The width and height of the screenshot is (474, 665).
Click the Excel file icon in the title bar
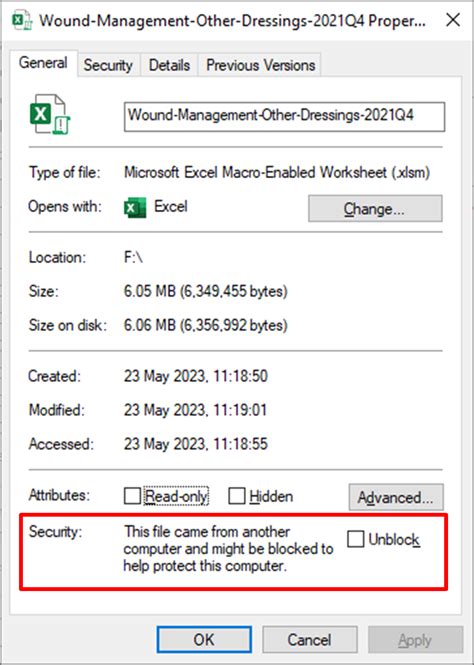pyautogui.click(x=22, y=20)
